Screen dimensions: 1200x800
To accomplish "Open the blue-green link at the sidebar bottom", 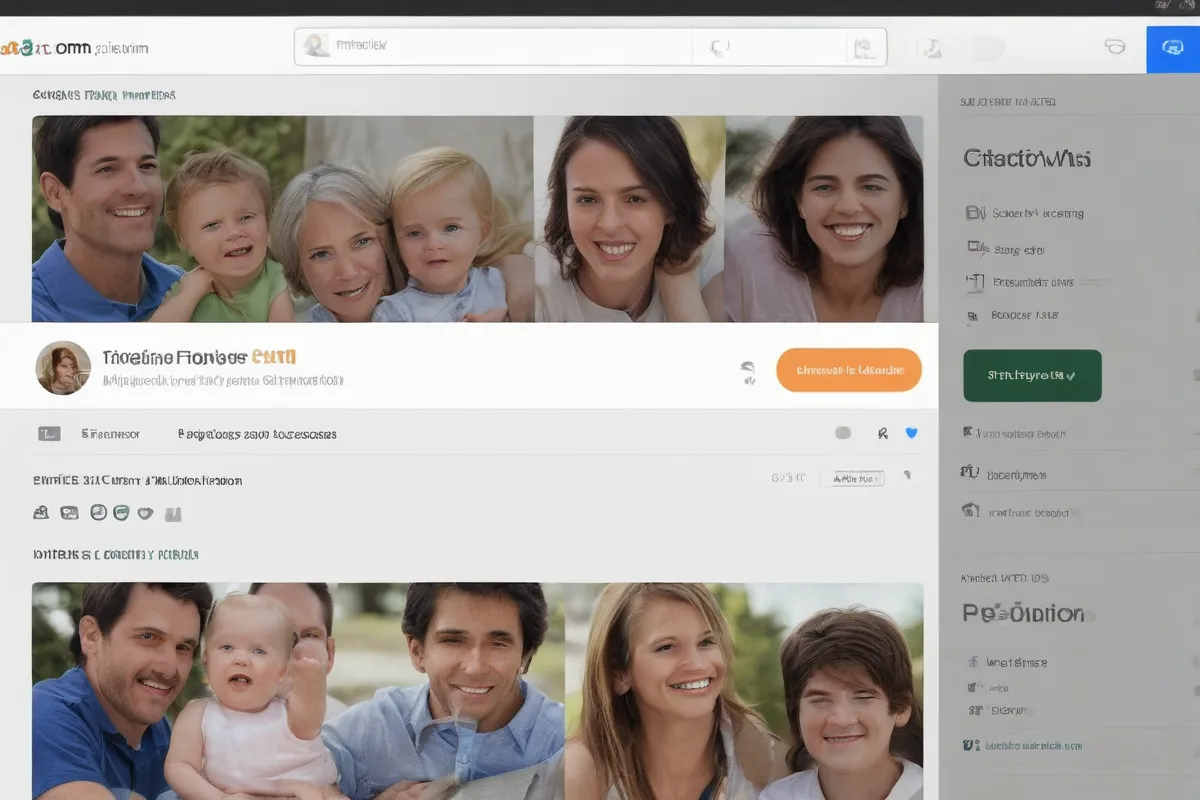I will 1033,745.
